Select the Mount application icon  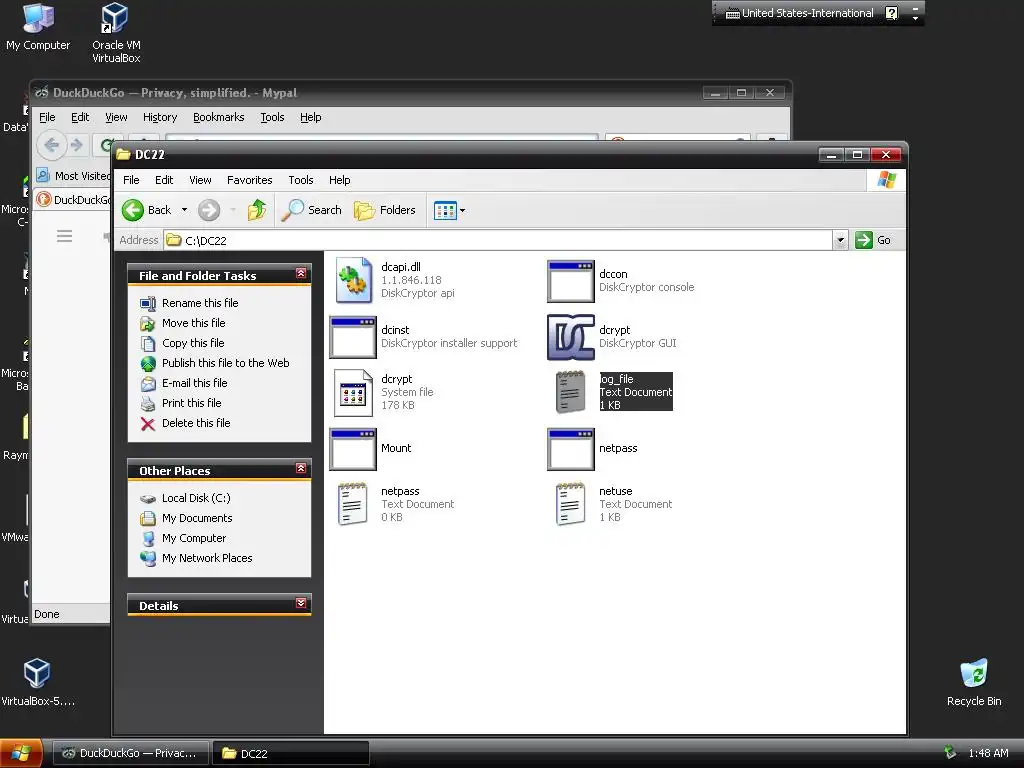(x=353, y=449)
